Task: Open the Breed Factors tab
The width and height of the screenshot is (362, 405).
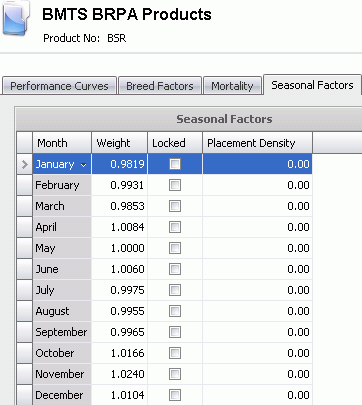Action: click(x=160, y=86)
